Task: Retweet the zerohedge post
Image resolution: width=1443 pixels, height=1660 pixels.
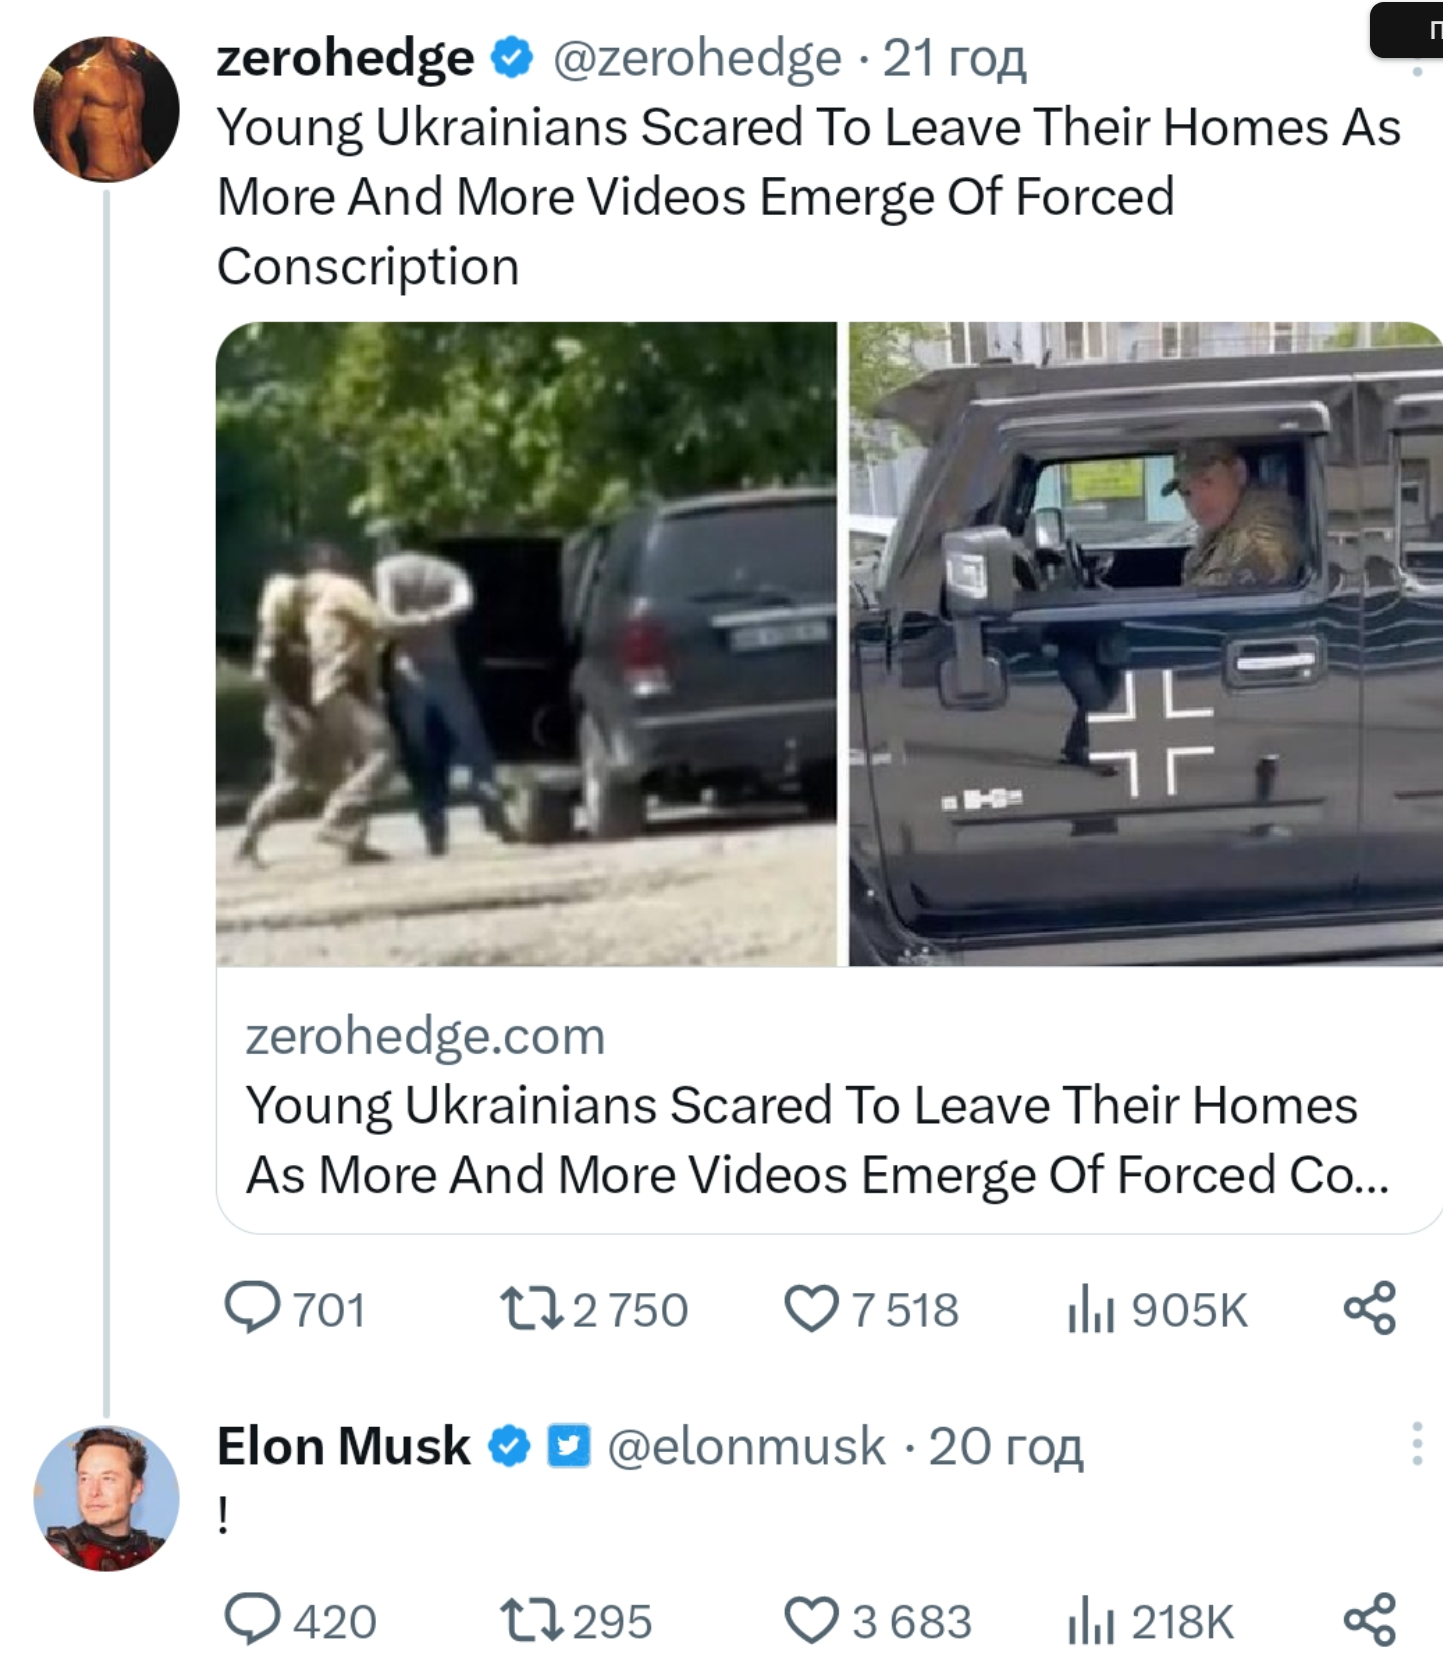Action: tap(531, 1308)
